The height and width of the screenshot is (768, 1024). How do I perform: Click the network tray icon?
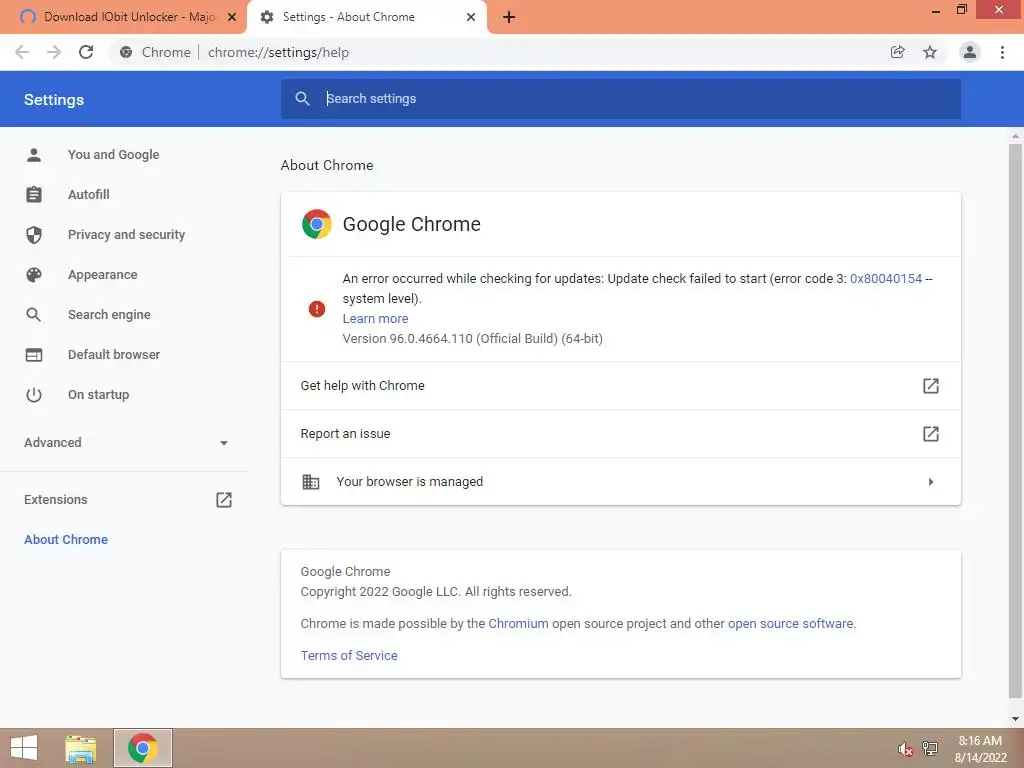tap(930, 749)
